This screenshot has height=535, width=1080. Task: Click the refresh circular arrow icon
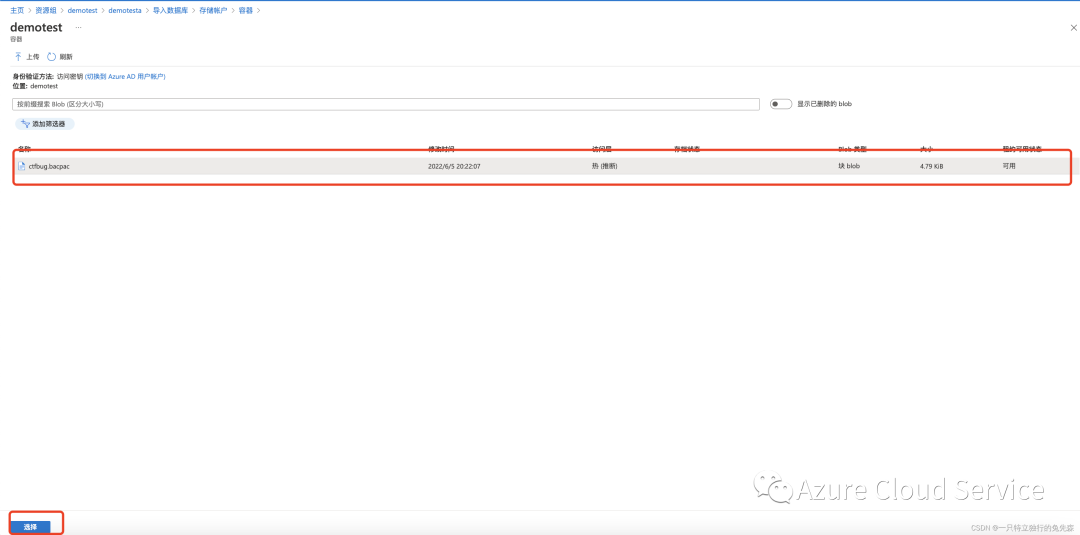pos(52,56)
